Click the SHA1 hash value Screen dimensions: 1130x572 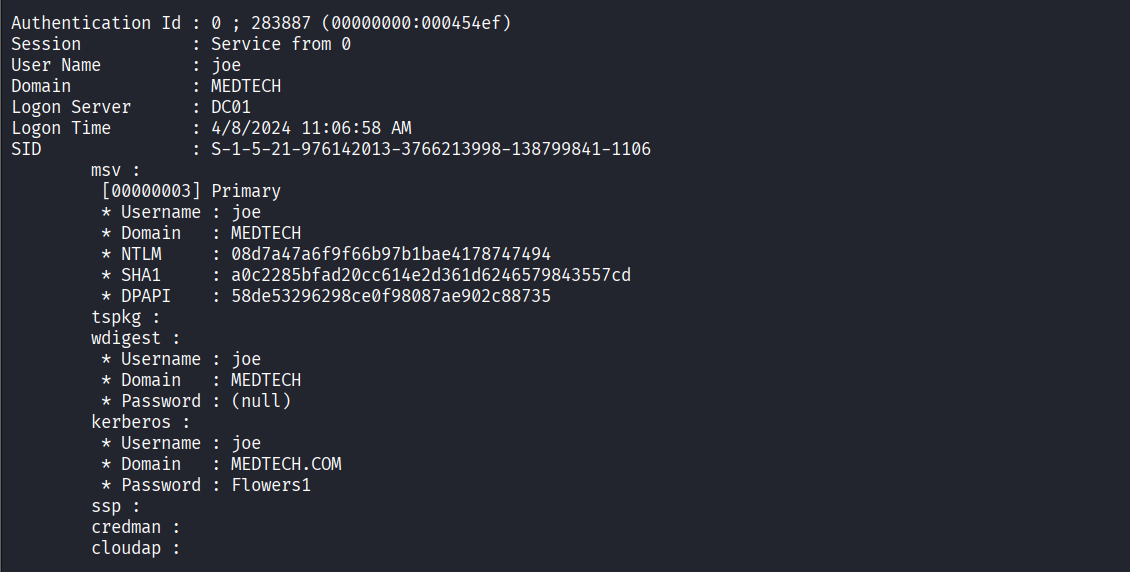click(x=430, y=275)
